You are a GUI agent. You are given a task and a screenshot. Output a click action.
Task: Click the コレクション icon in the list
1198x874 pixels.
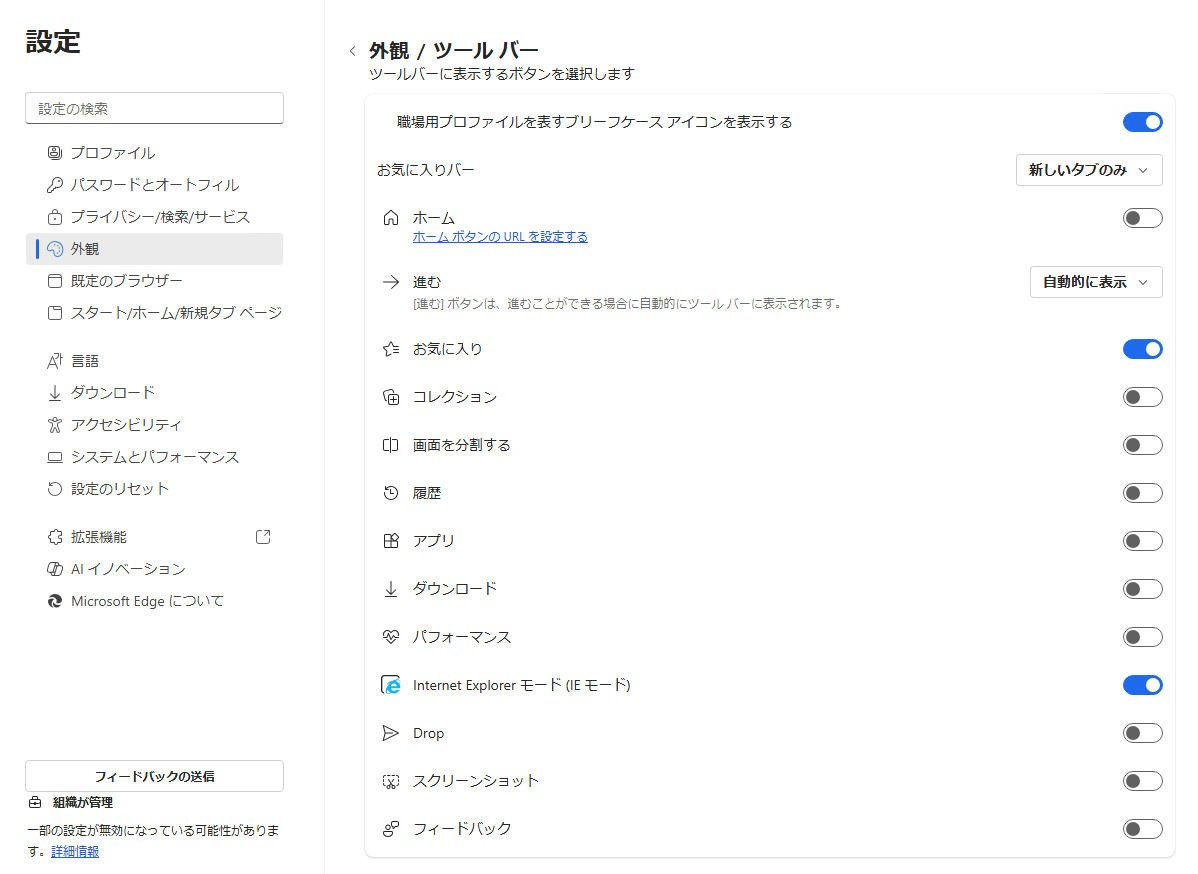pos(391,397)
